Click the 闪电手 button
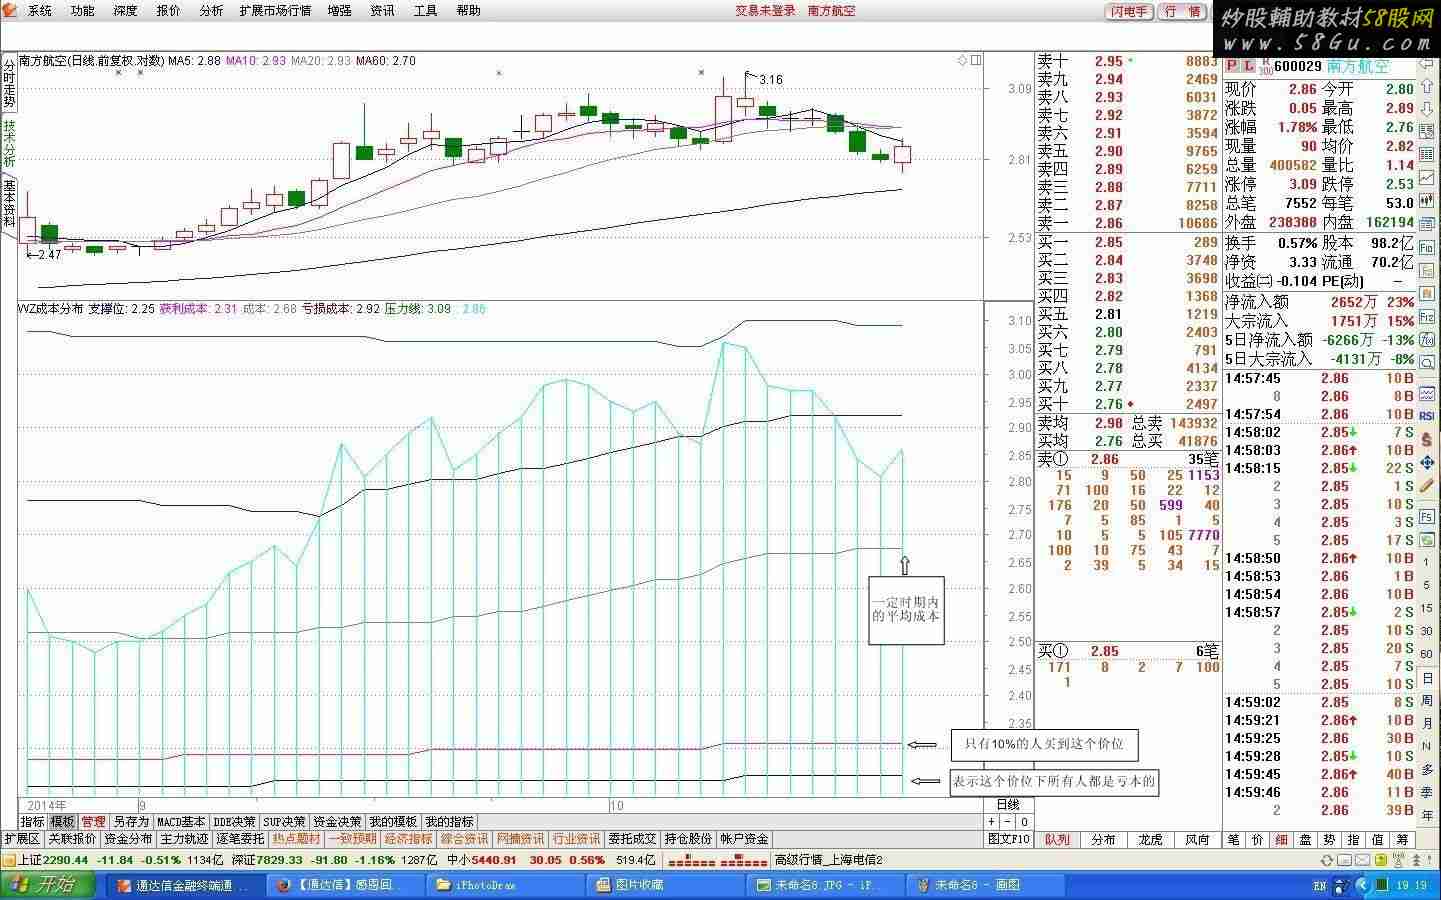The width and height of the screenshot is (1441, 900). tap(1128, 11)
